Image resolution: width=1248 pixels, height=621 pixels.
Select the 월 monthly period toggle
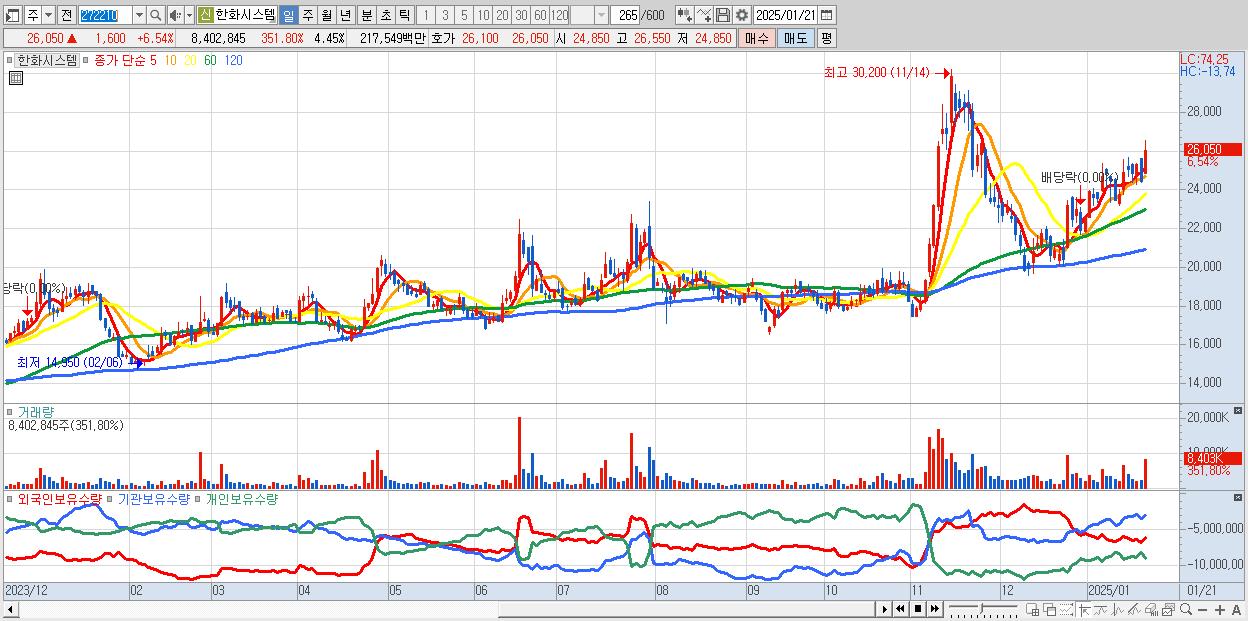coord(326,15)
